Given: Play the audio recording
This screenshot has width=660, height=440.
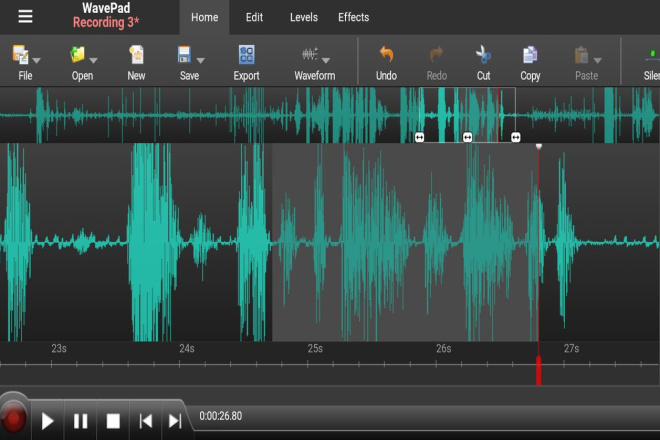Looking at the screenshot, I should (47, 421).
